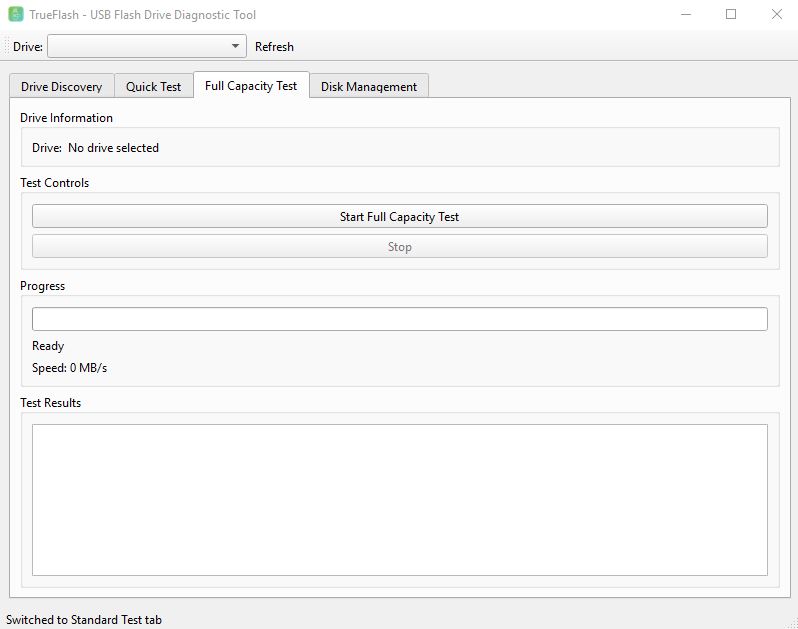Click the disabled Stop button
798x629 pixels.
pyautogui.click(x=400, y=246)
